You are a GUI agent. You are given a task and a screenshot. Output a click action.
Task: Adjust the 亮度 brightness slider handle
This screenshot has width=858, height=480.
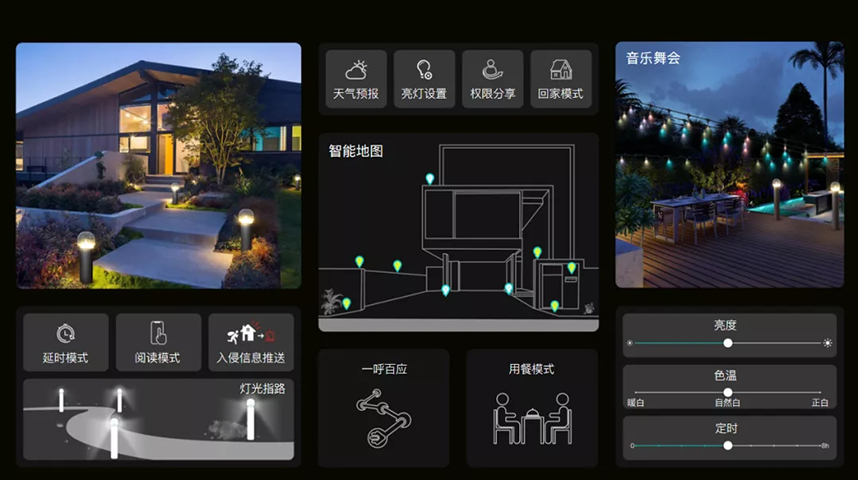(x=728, y=343)
